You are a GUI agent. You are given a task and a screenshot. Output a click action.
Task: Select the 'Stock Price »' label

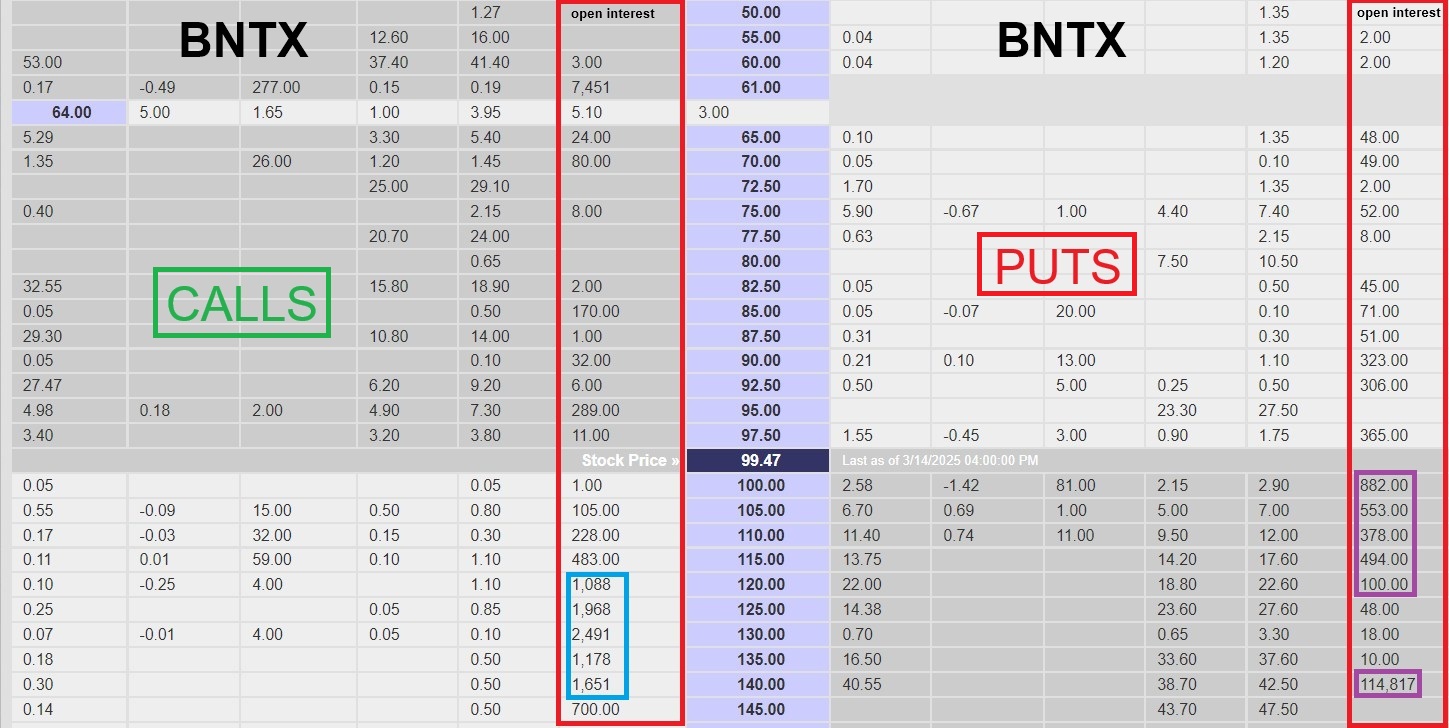[630, 460]
